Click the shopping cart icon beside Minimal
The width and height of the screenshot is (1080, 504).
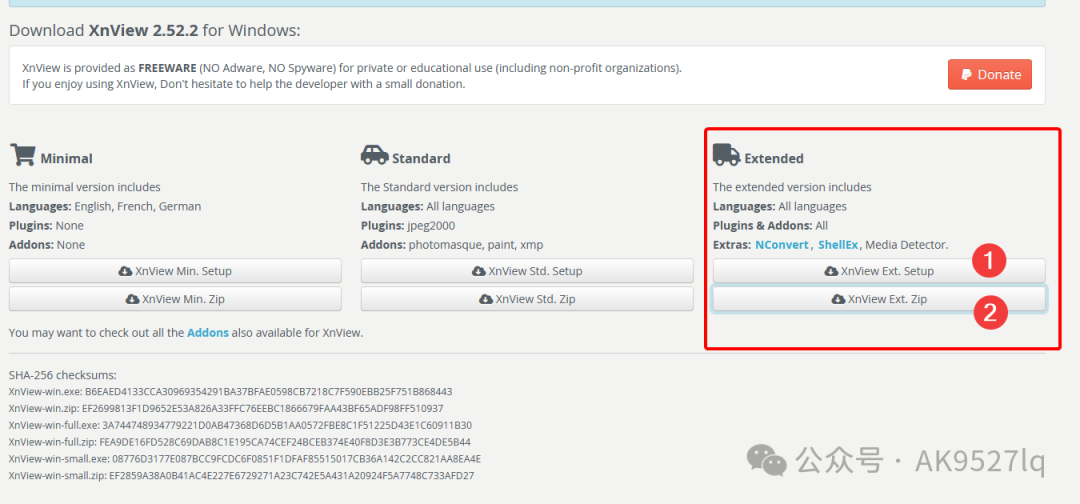click(x=22, y=155)
